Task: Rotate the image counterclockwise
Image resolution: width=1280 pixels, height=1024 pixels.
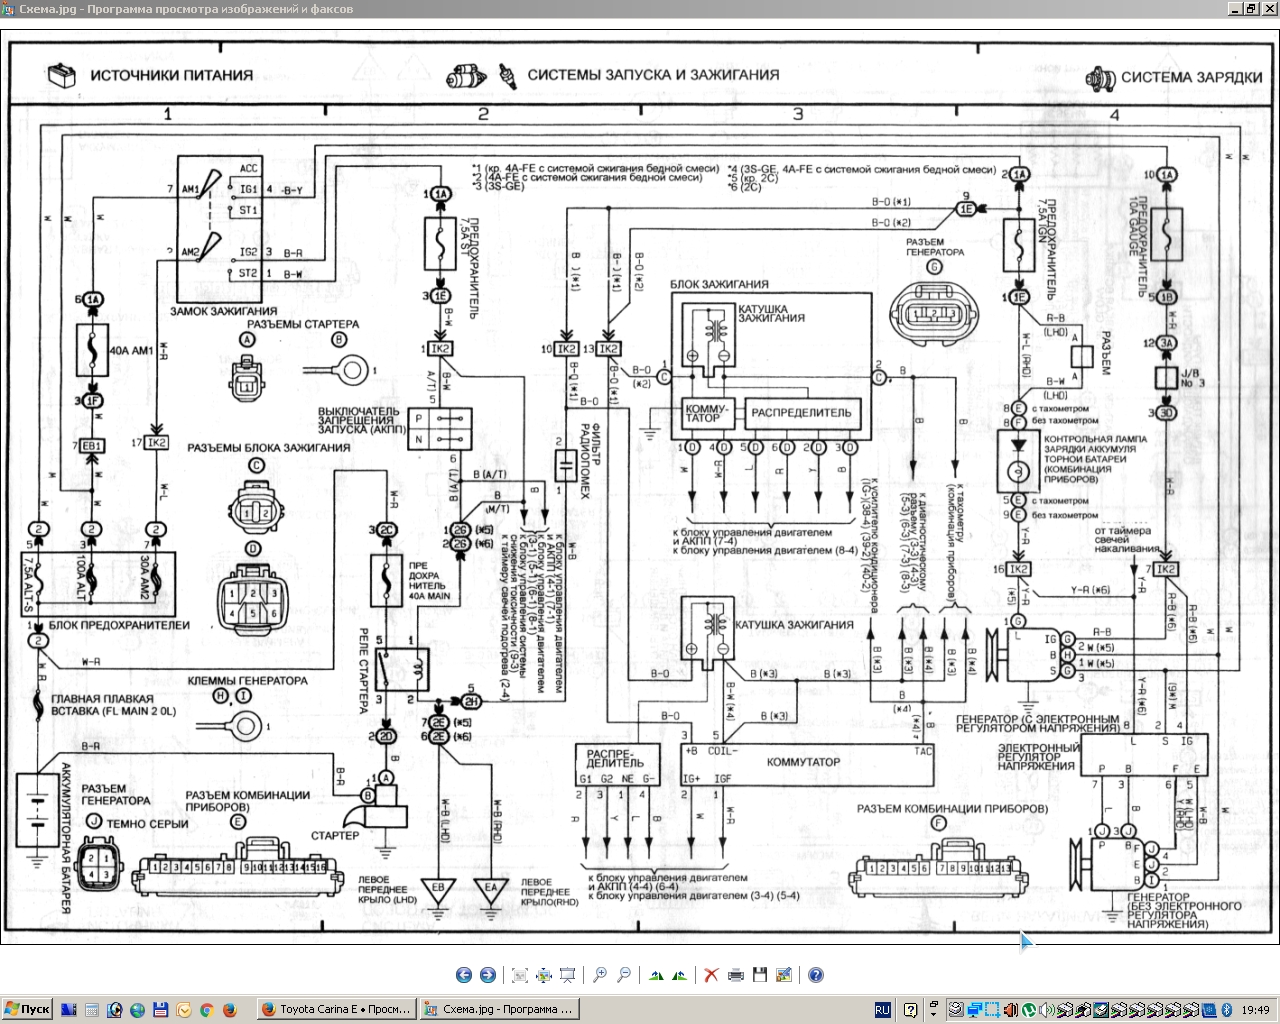Action: pos(680,975)
